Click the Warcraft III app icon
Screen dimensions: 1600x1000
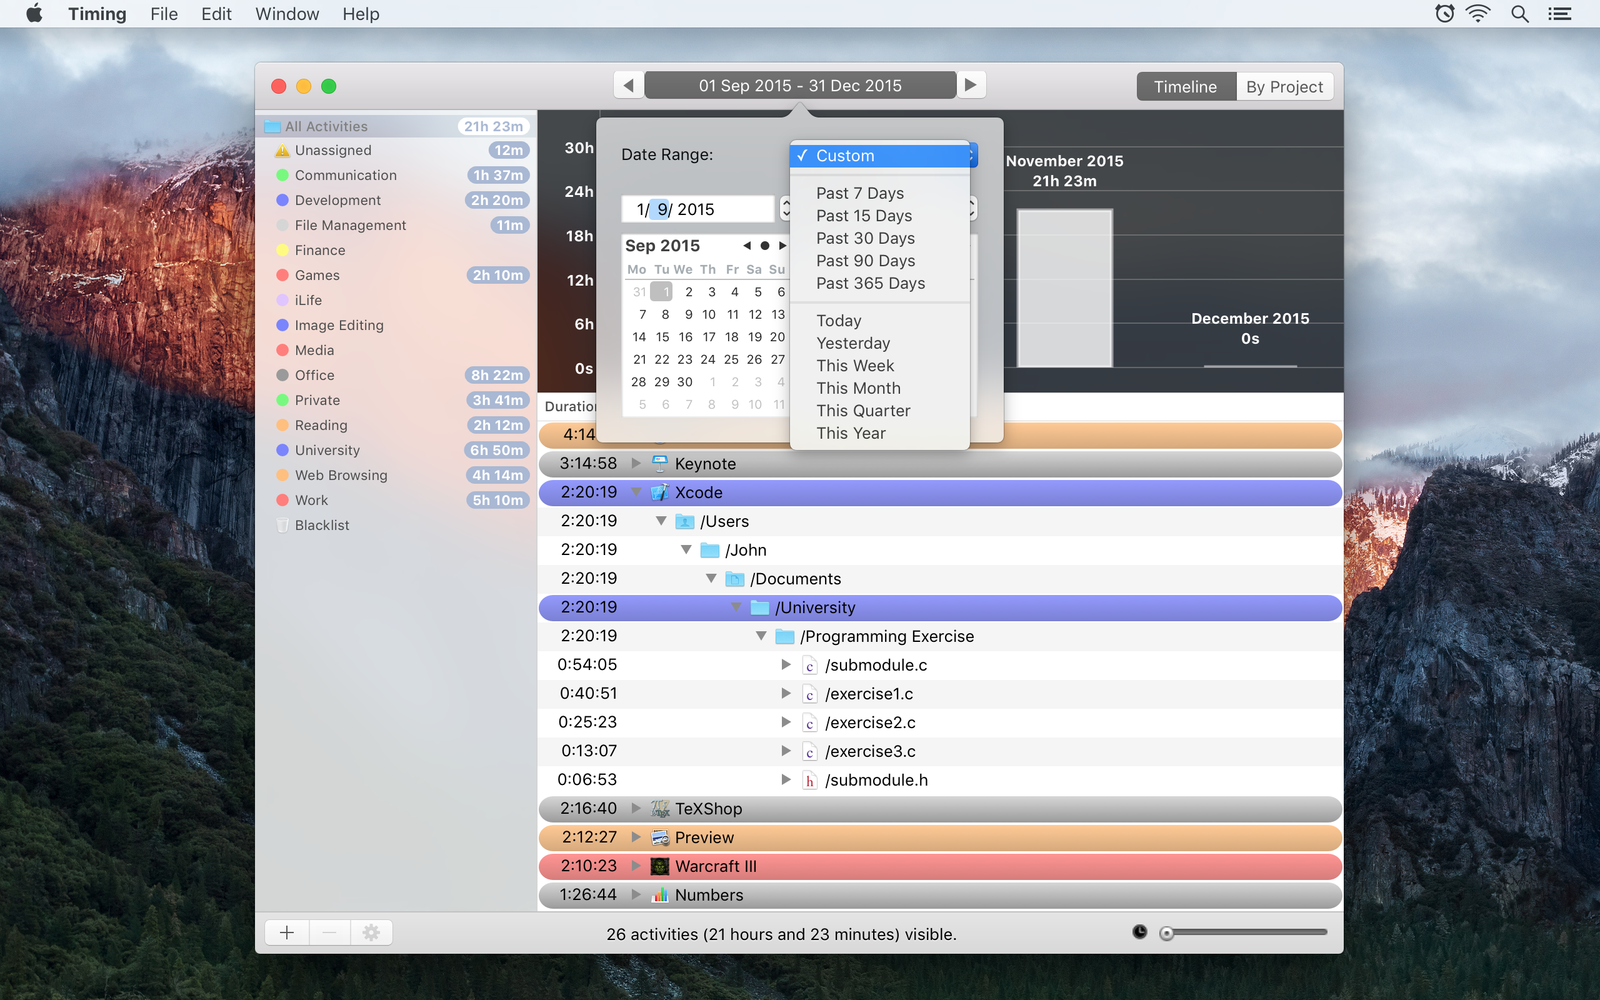point(660,866)
